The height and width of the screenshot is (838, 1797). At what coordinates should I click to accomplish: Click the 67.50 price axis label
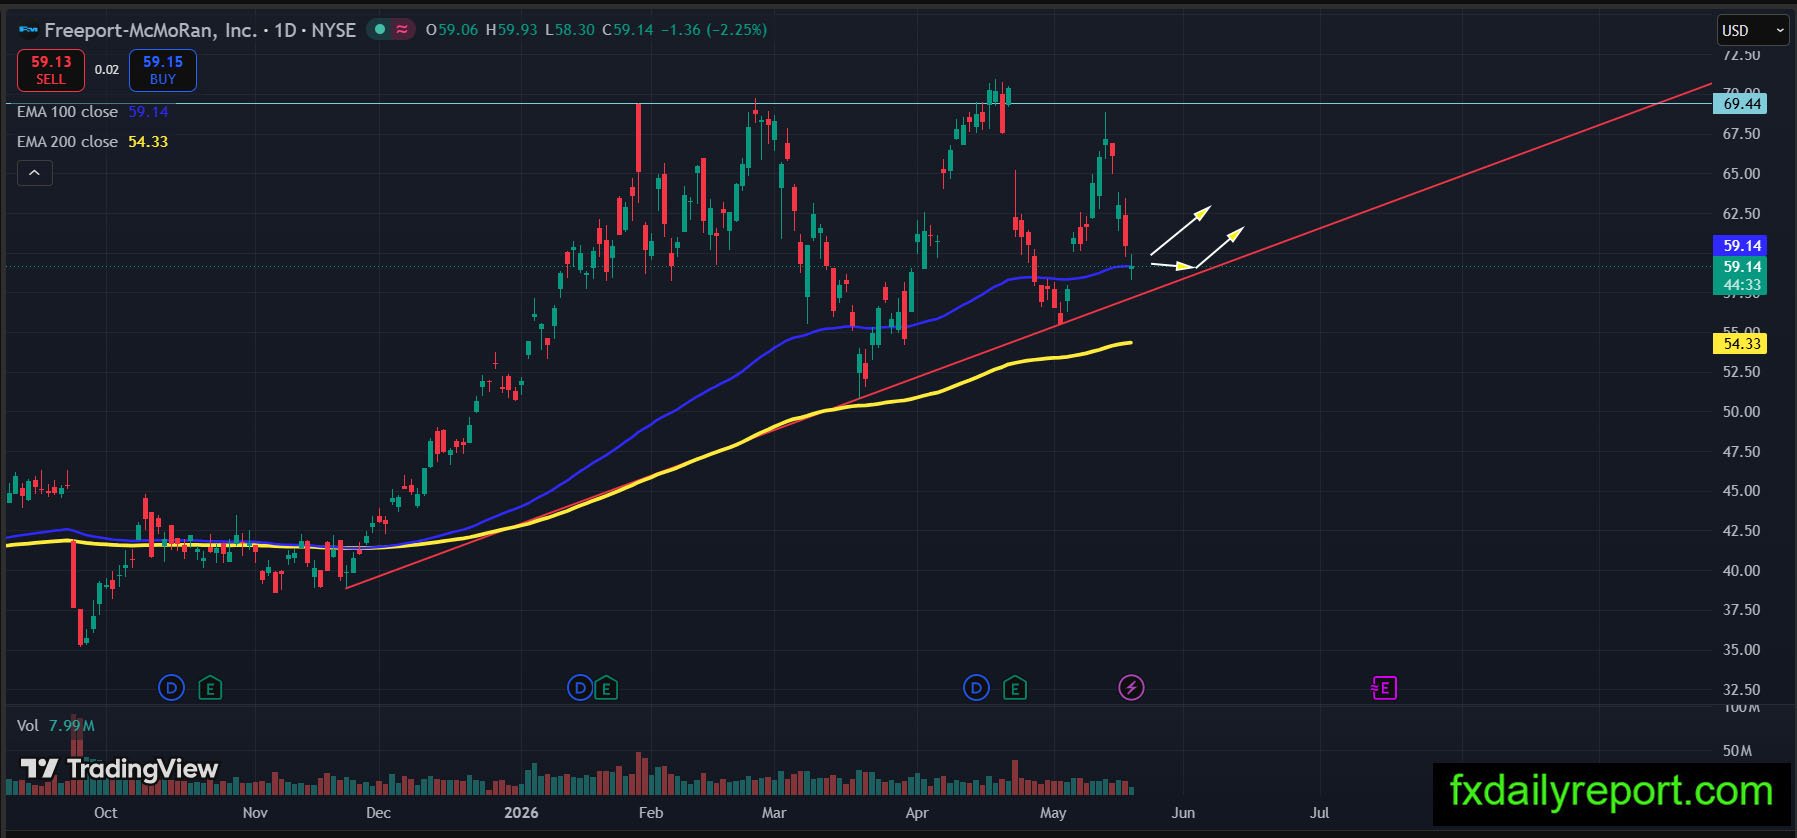tap(1741, 134)
